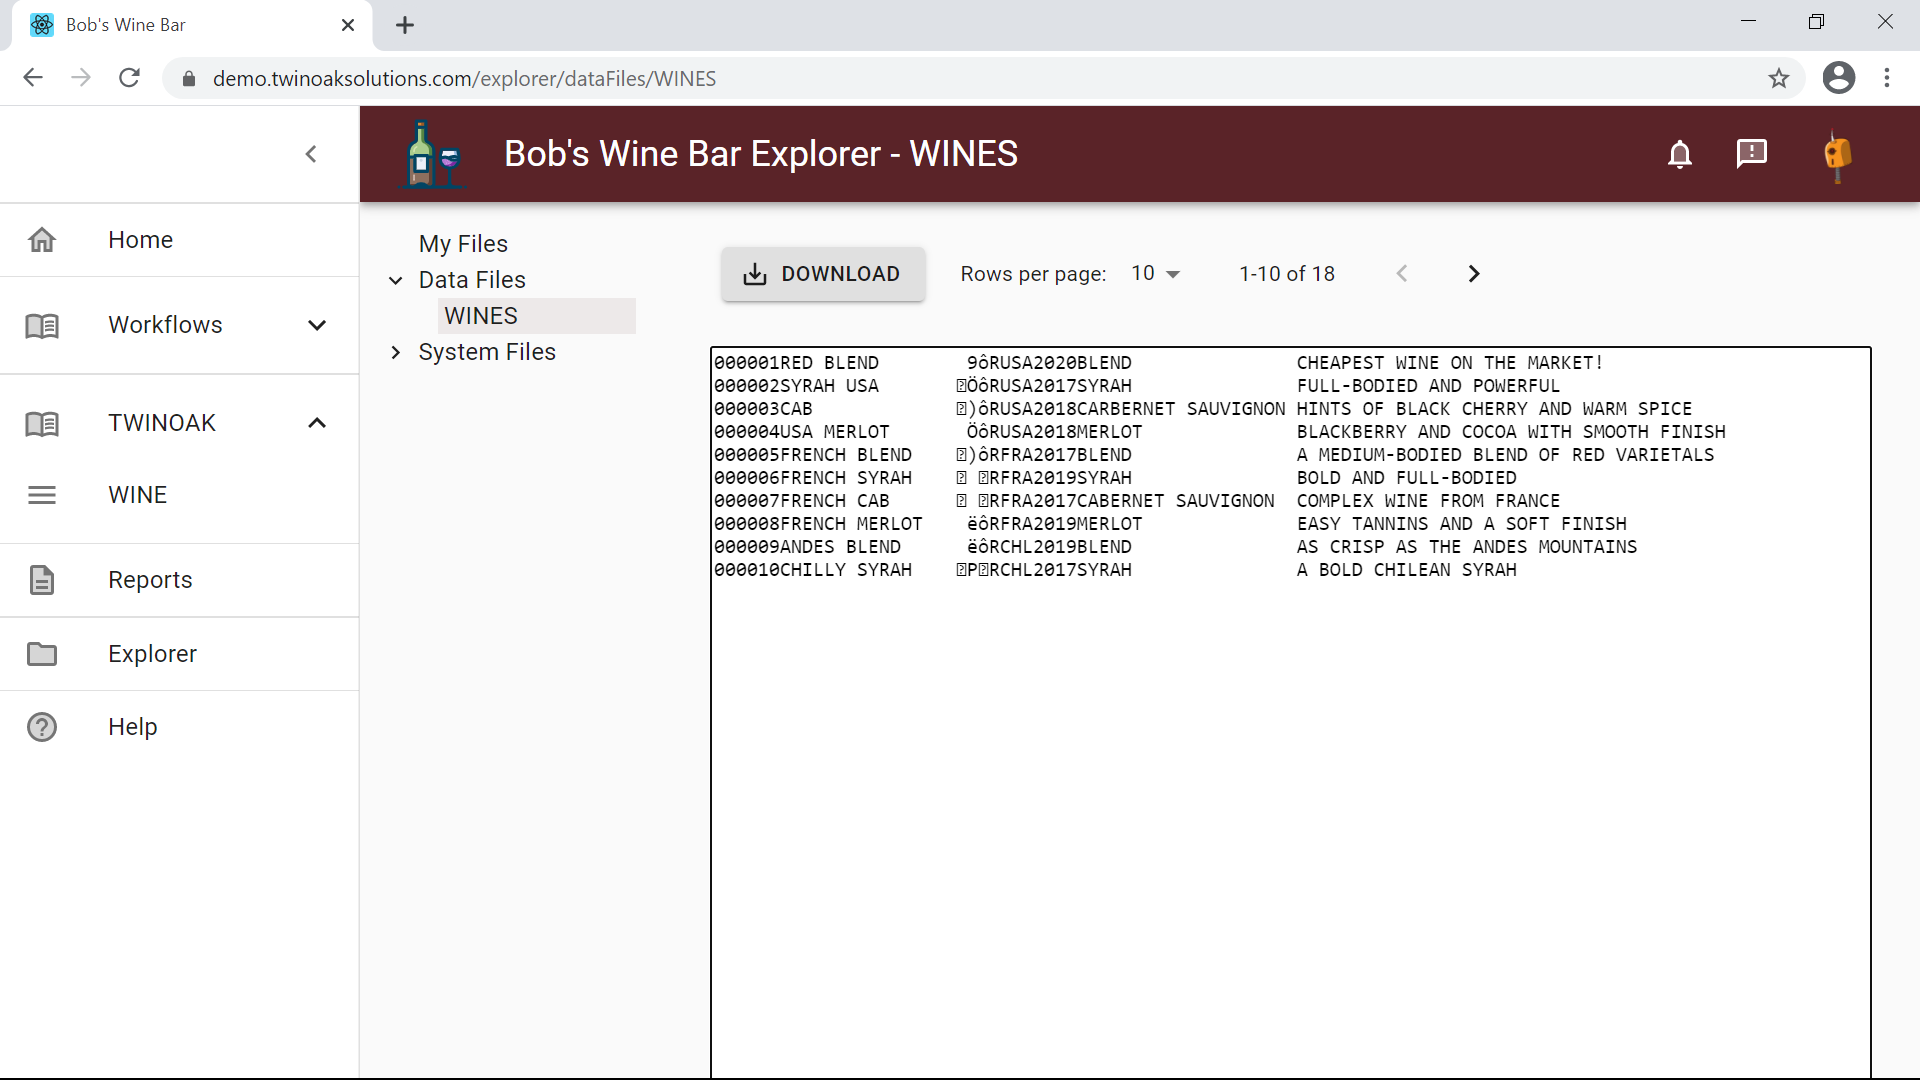Select the WINES data file

(x=537, y=316)
